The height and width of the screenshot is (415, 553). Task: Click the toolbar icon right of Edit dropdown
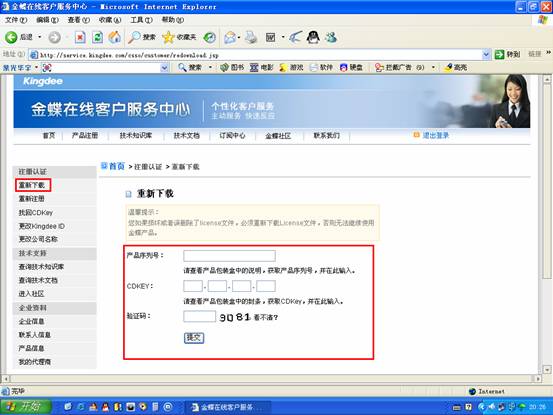pyautogui.click(x=296, y=37)
